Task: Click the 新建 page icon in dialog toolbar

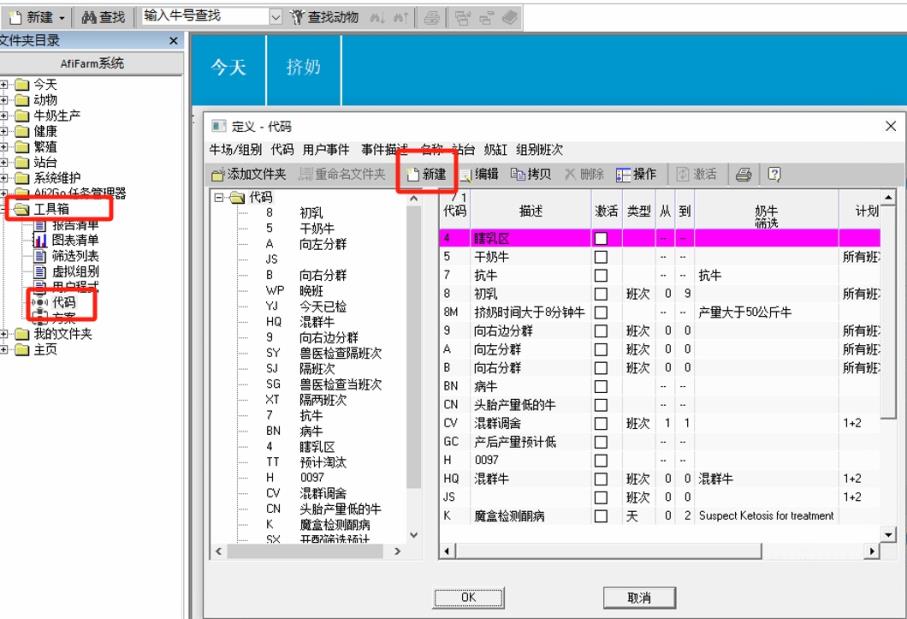Action: click(x=412, y=174)
